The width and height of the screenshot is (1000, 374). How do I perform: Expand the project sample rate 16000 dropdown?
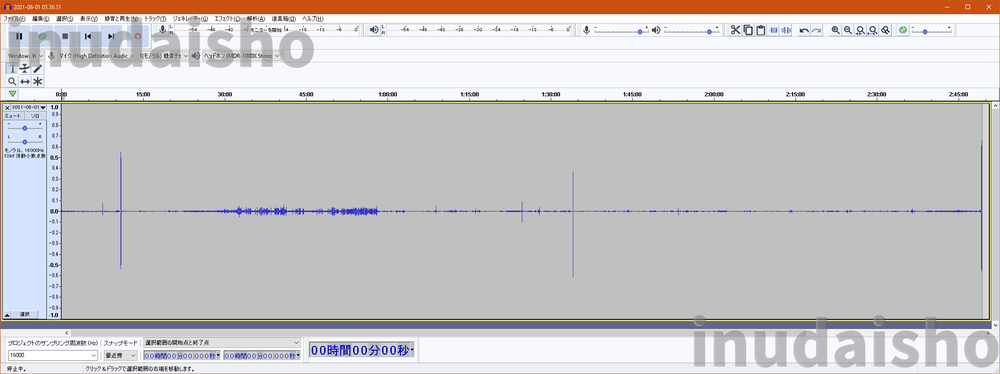click(x=53, y=355)
